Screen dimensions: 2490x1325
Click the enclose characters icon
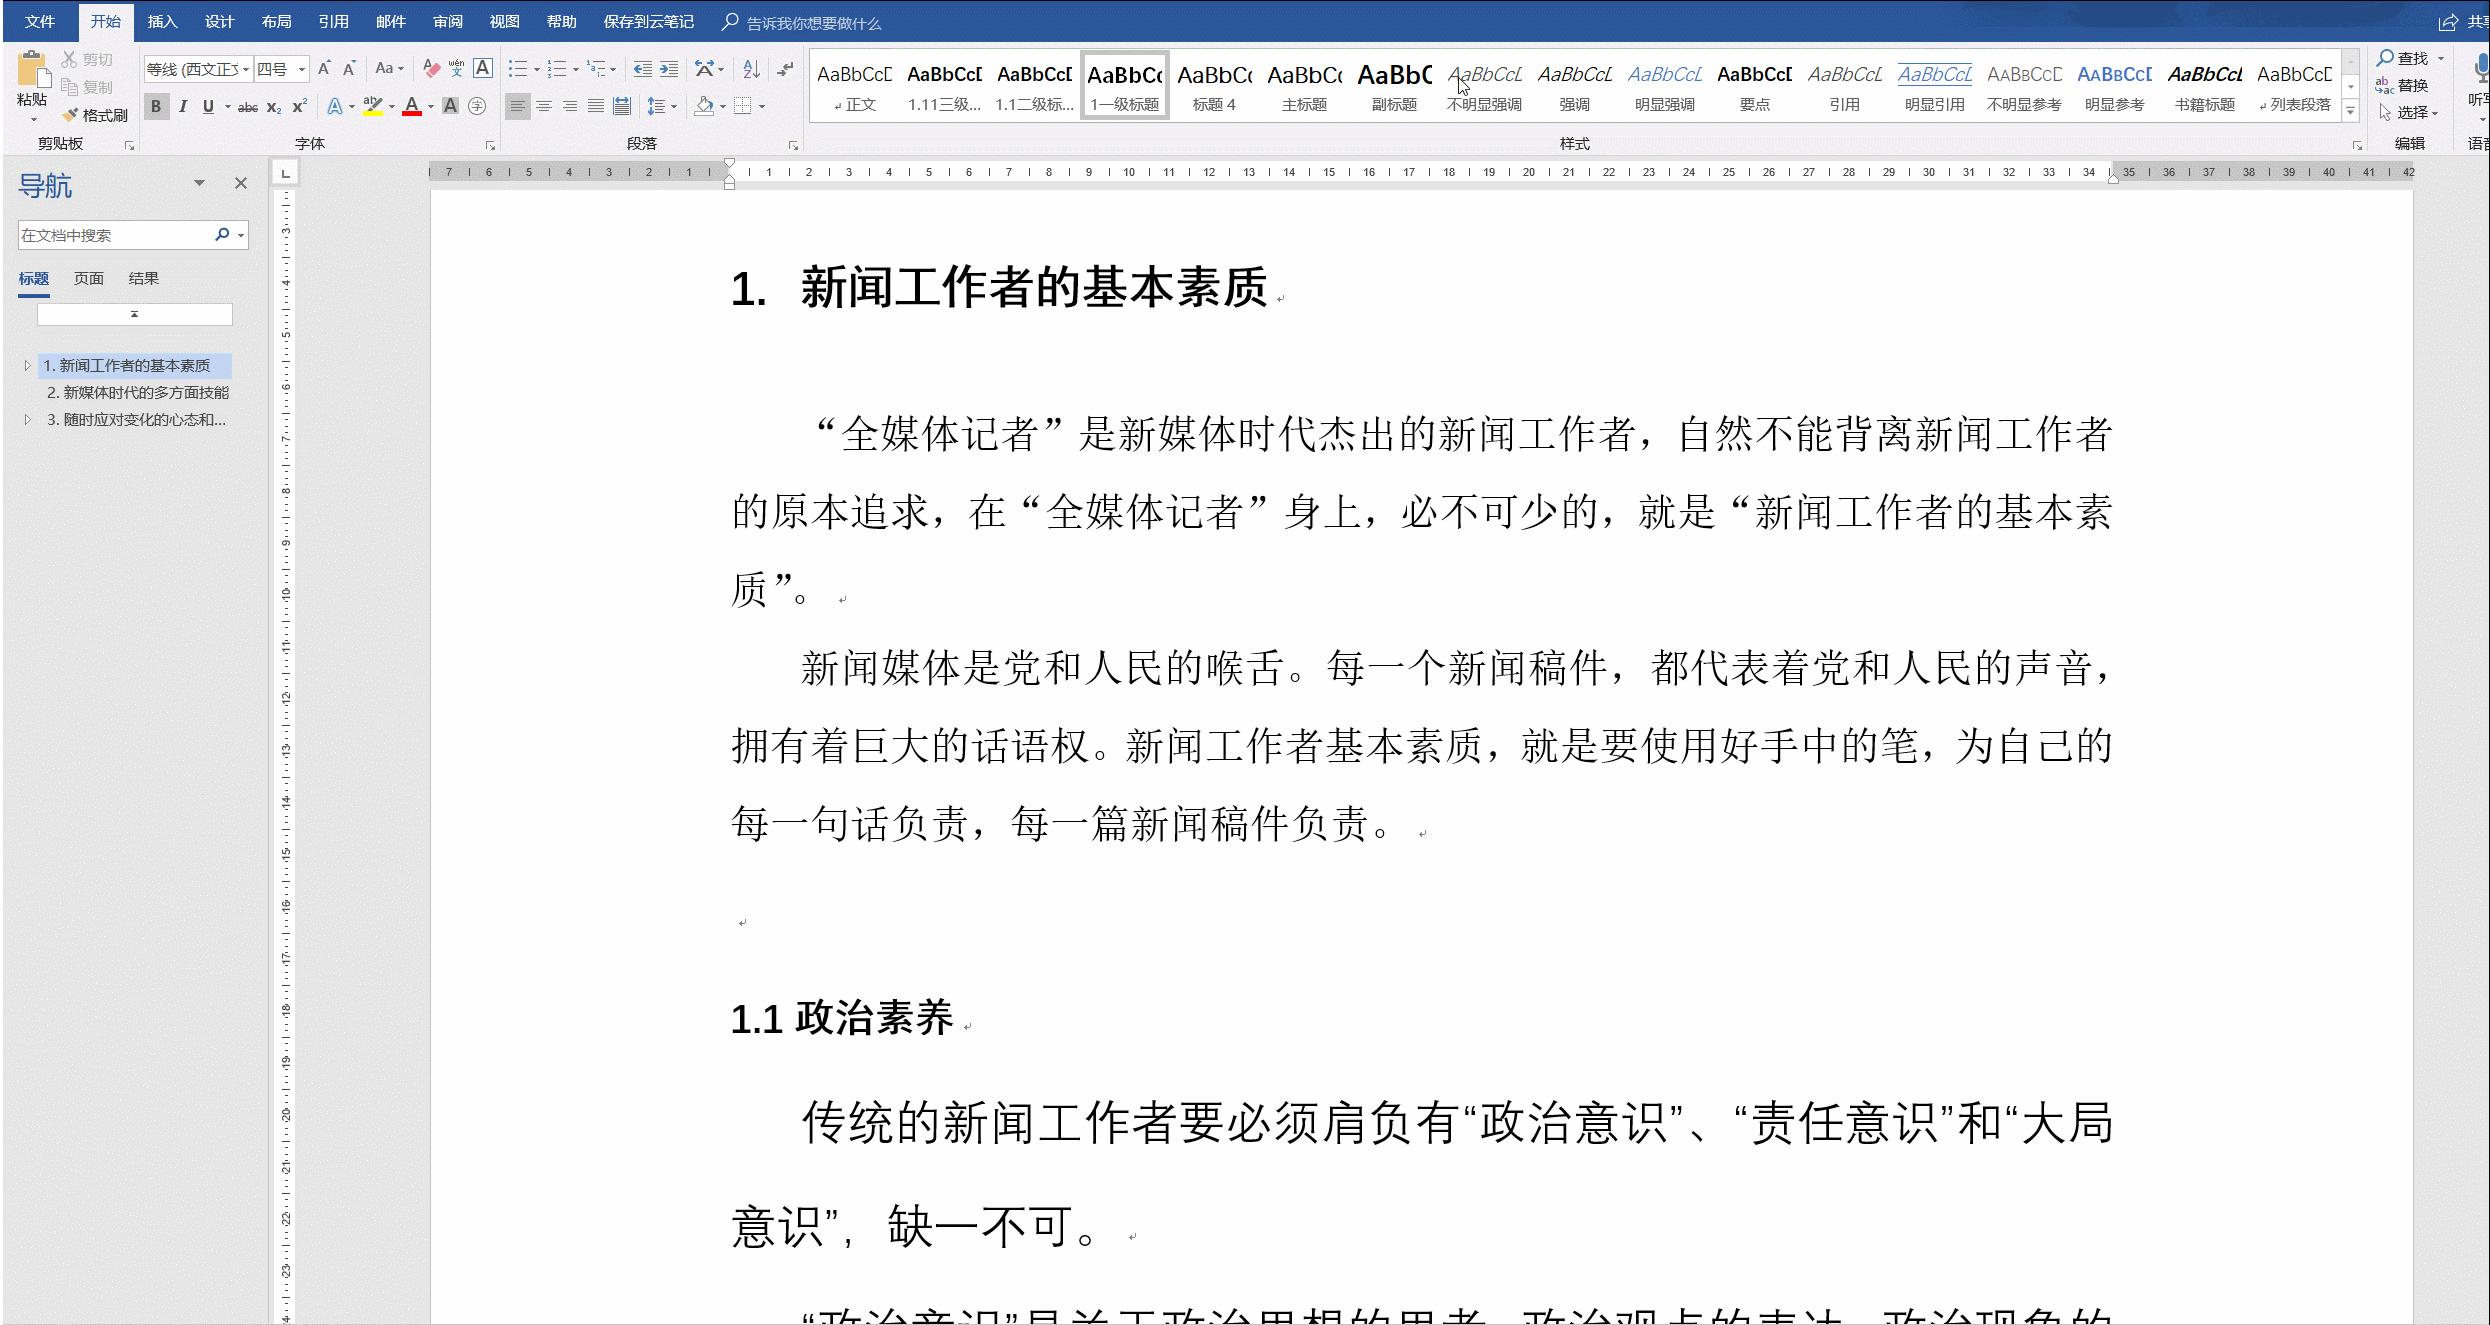477,106
